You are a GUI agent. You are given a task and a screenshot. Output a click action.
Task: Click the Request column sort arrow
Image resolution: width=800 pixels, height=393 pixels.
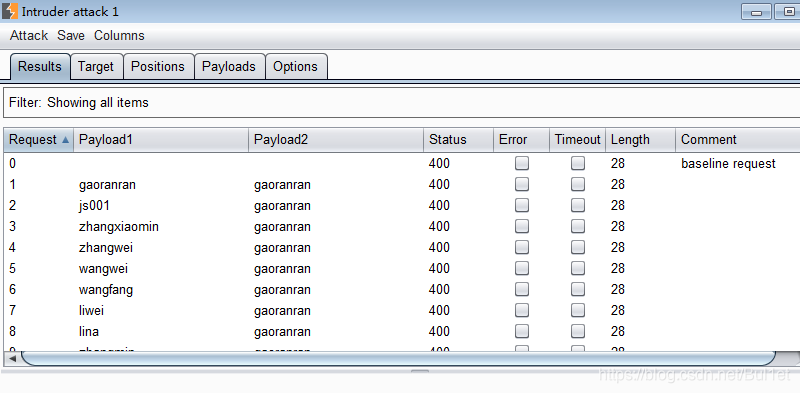(65, 140)
